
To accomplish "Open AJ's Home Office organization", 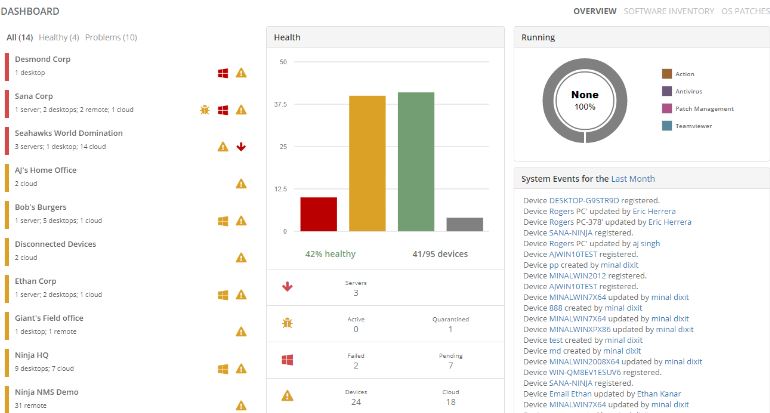I will 46,170.
